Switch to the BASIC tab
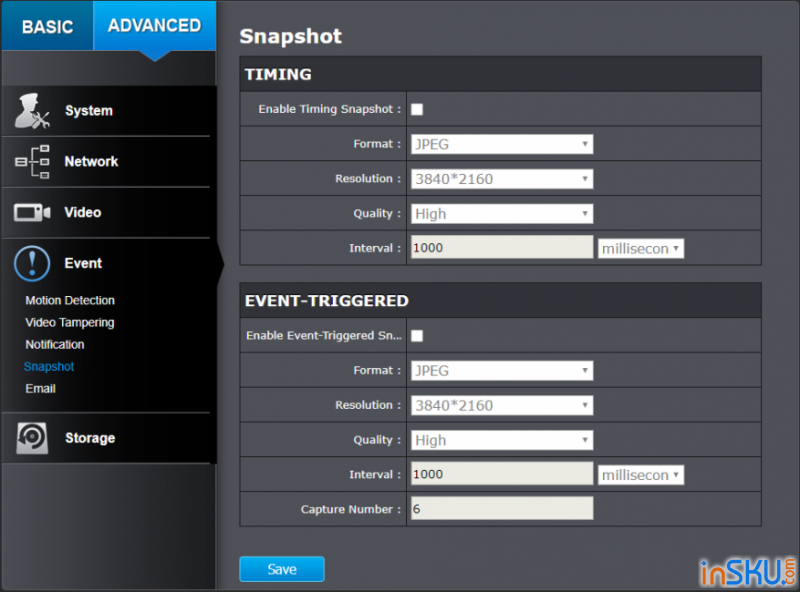The width and height of the screenshot is (800, 592). [47, 26]
